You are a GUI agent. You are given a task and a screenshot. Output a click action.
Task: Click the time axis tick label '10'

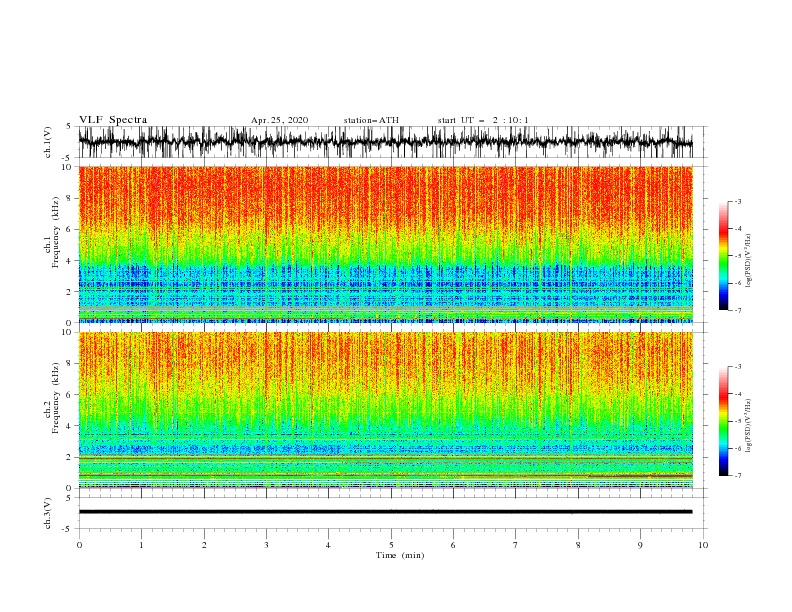703,545
